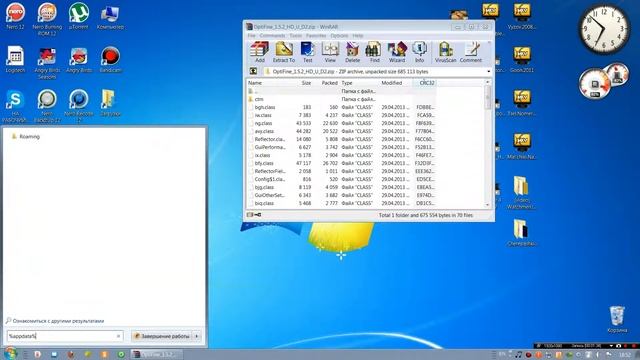Open the Корзина recycle bin

click(617, 319)
